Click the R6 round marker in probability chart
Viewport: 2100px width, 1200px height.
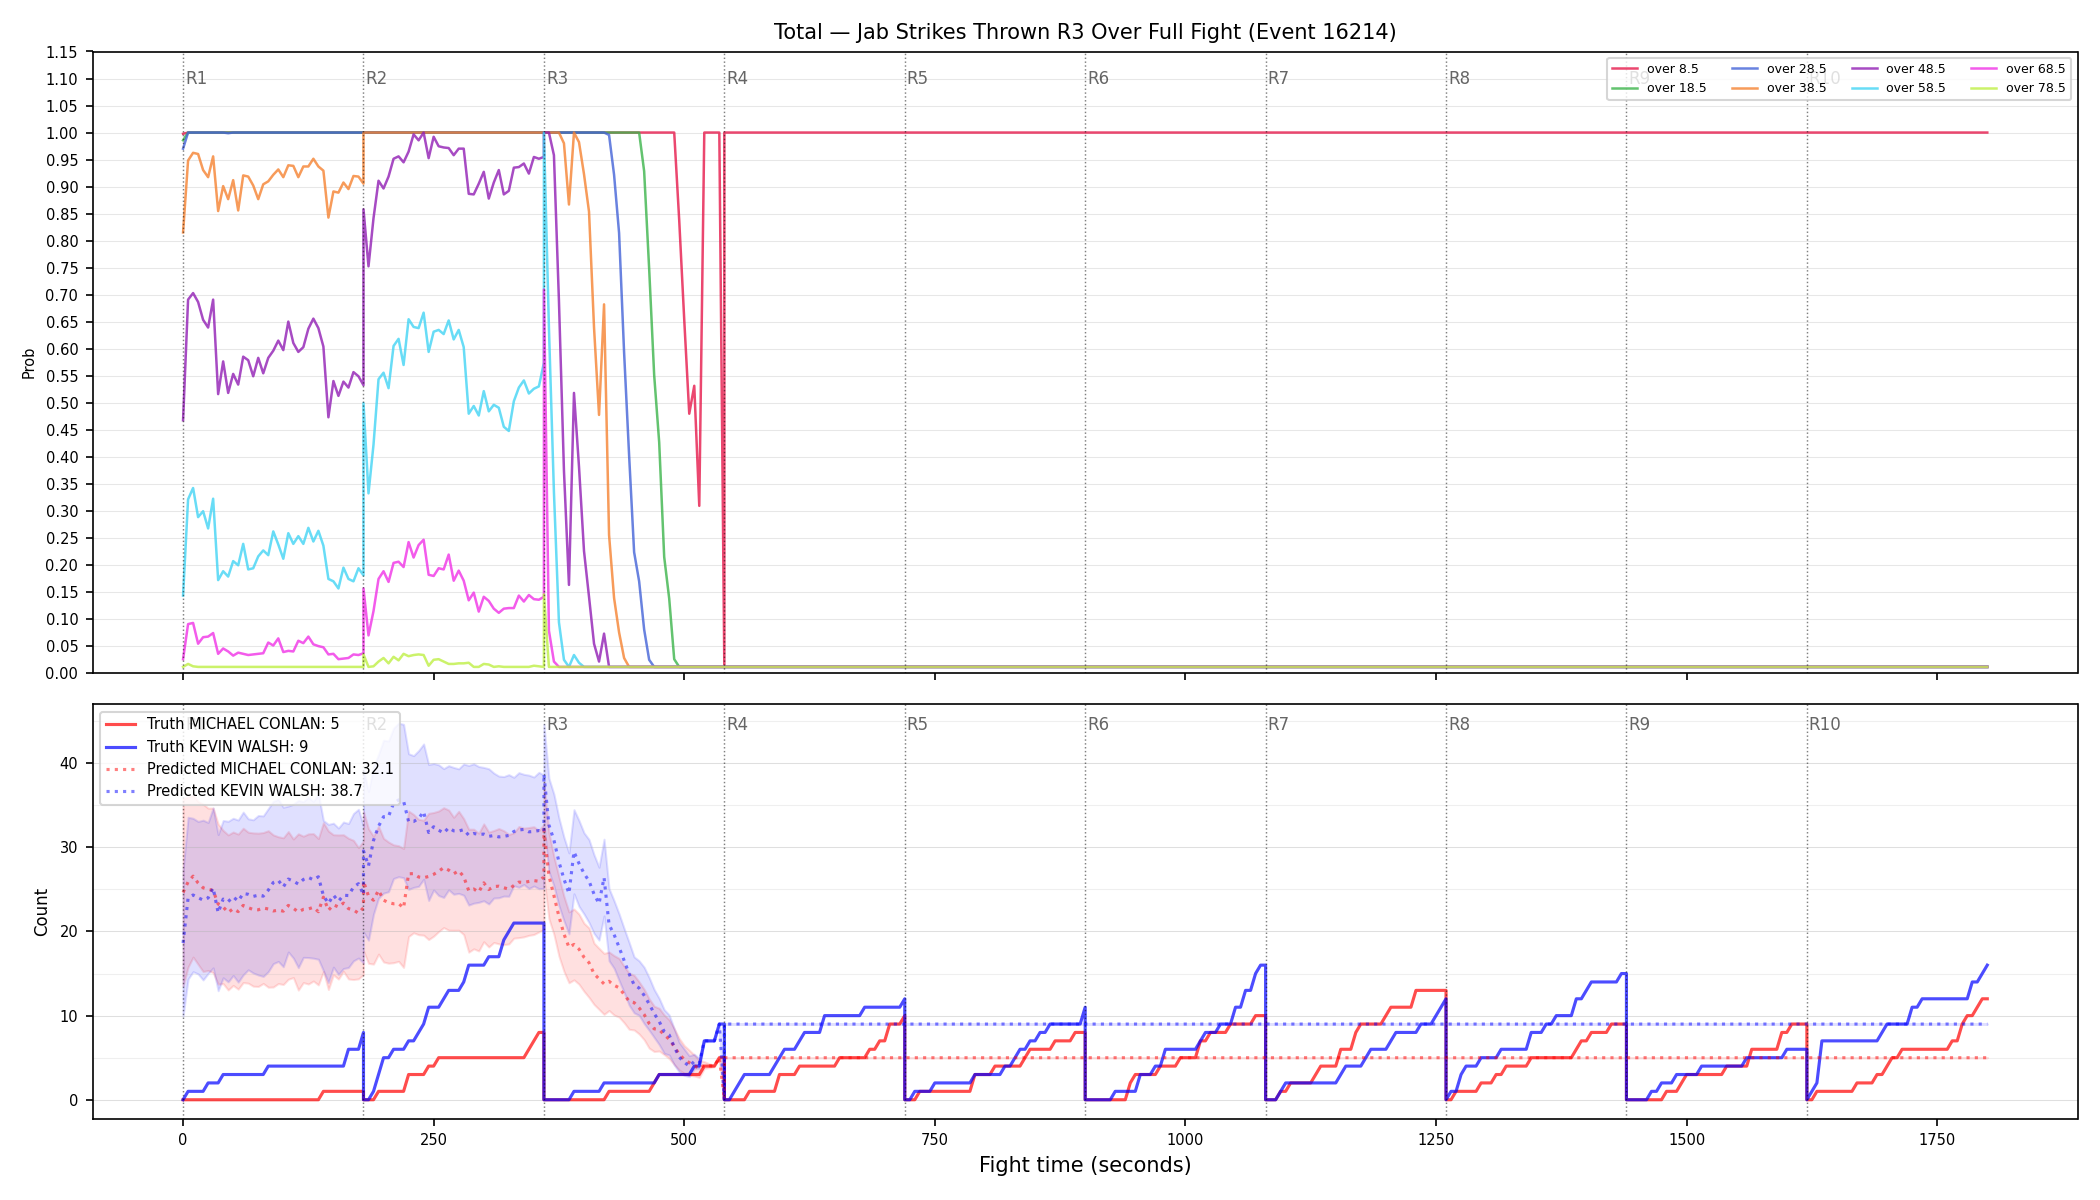[1098, 78]
